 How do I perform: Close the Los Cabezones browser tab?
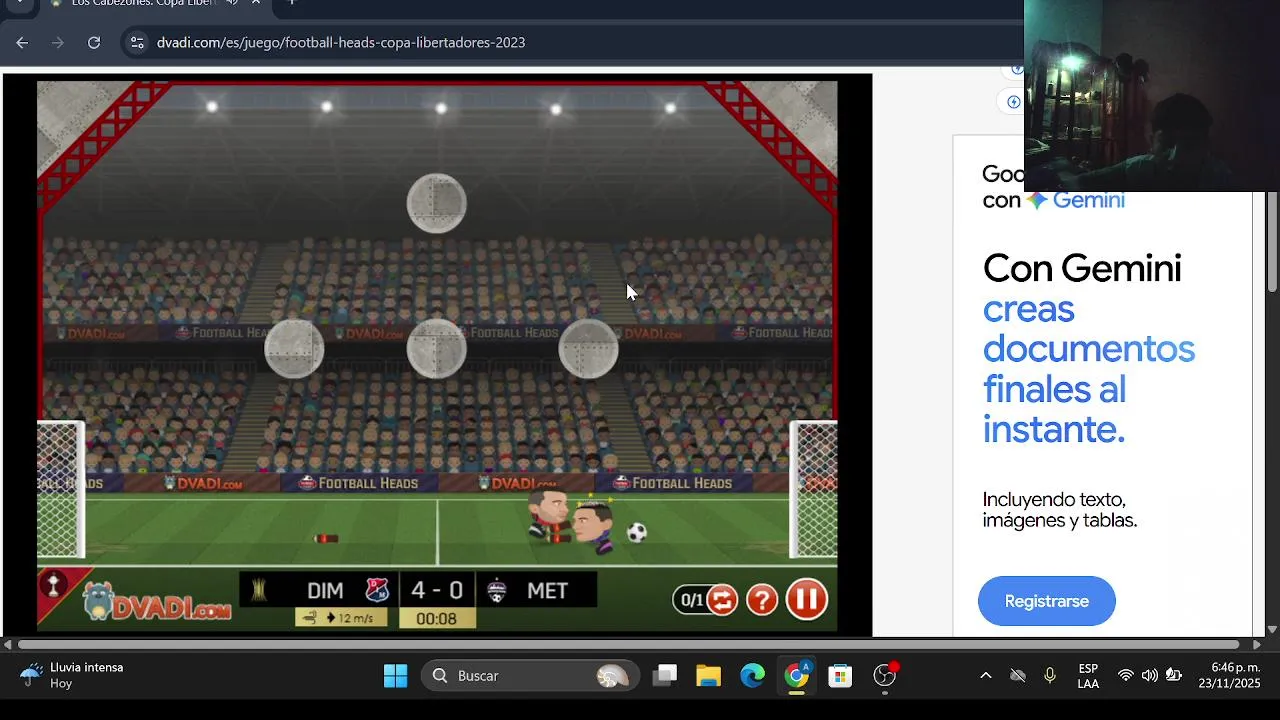(x=256, y=3)
